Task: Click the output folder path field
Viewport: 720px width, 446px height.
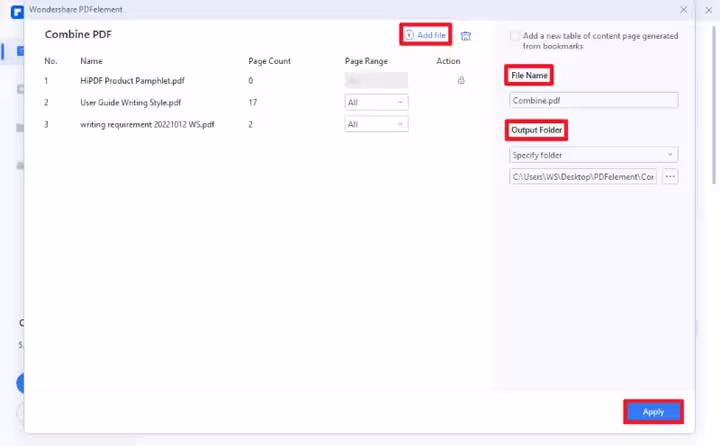Action: (x=583, y=176)
